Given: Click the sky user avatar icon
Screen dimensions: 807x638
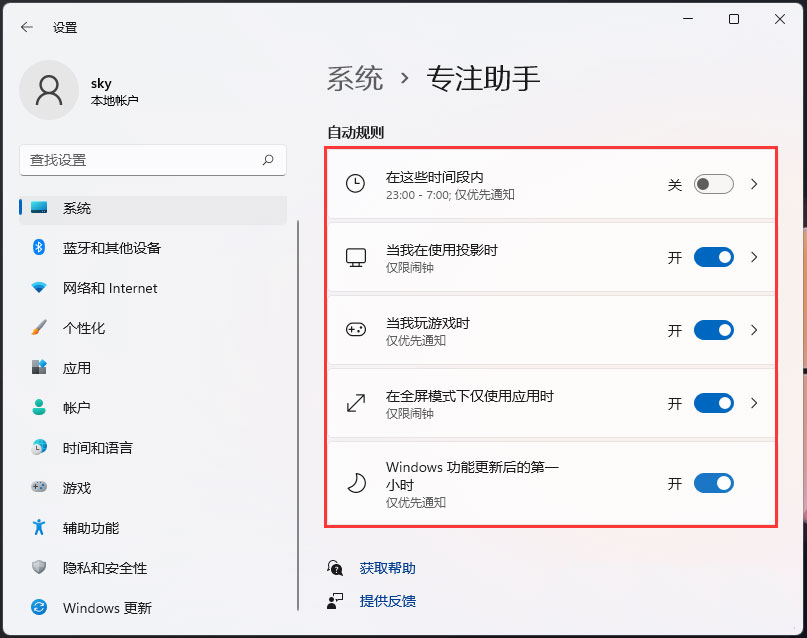Looking at the screenshot, I should (x=49, y=90).
